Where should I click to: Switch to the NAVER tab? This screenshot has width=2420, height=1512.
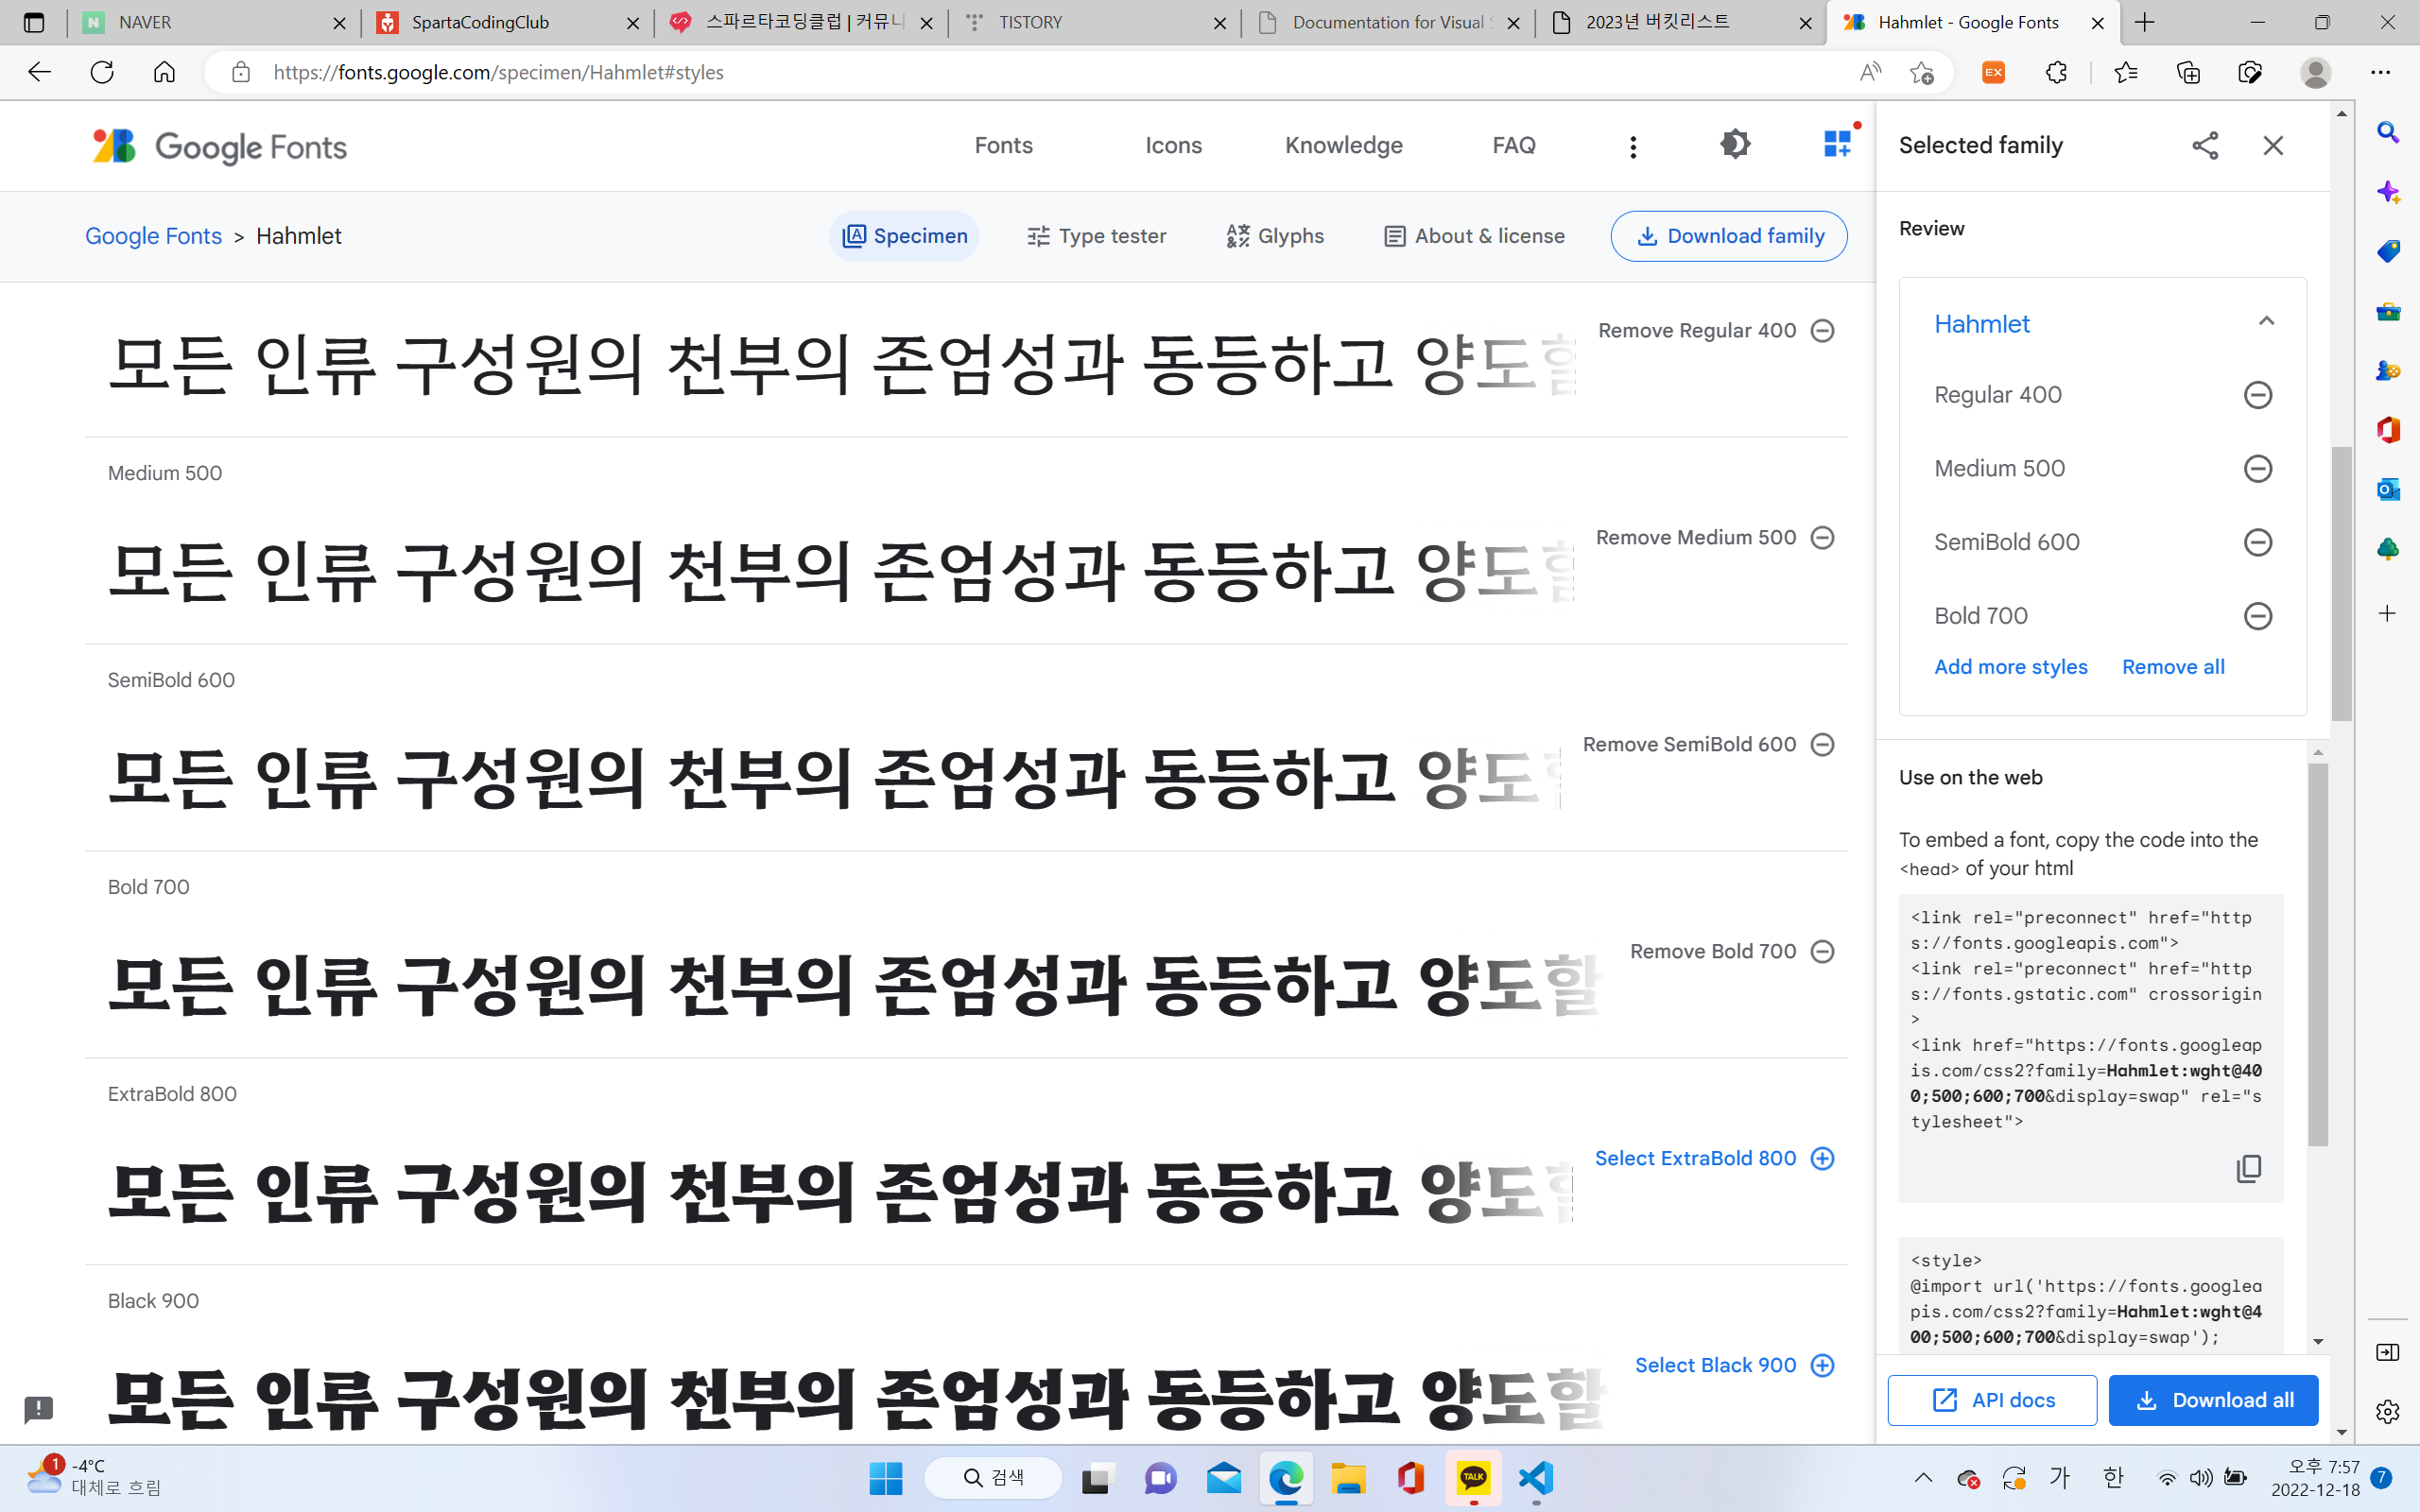214,22
